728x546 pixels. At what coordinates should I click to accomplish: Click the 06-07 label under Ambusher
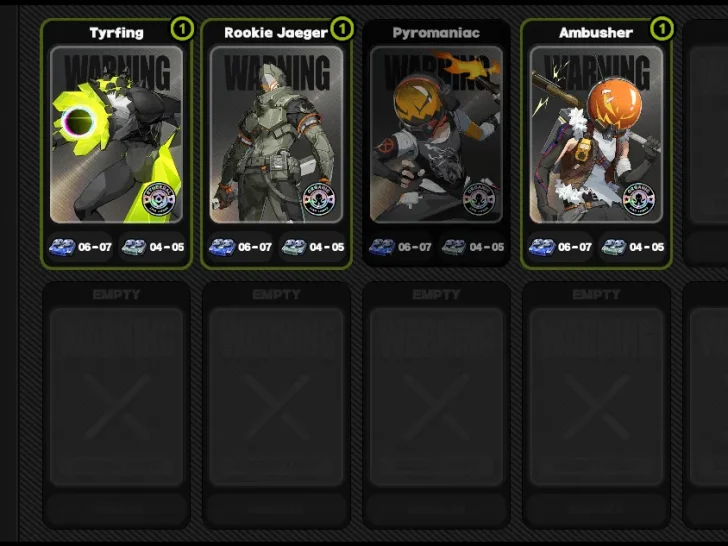pyautogui.click(x=575, y=247)
